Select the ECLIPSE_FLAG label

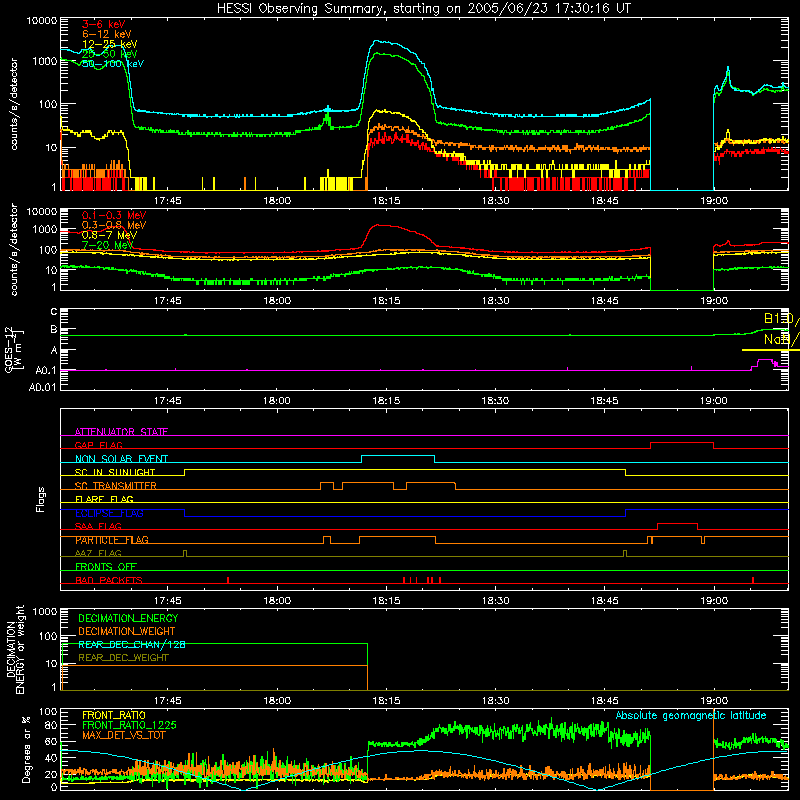pos(109,513)
